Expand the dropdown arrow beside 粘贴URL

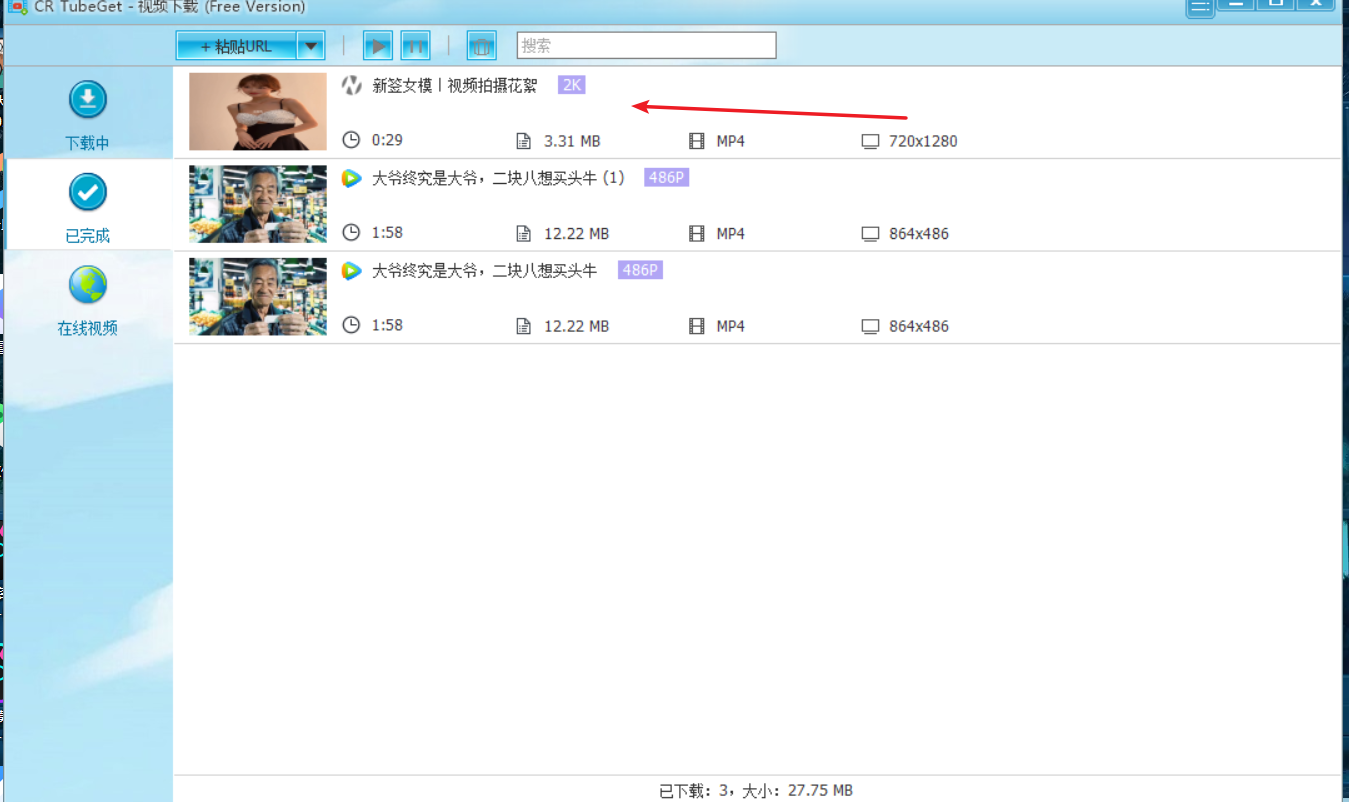click(312, 46)
